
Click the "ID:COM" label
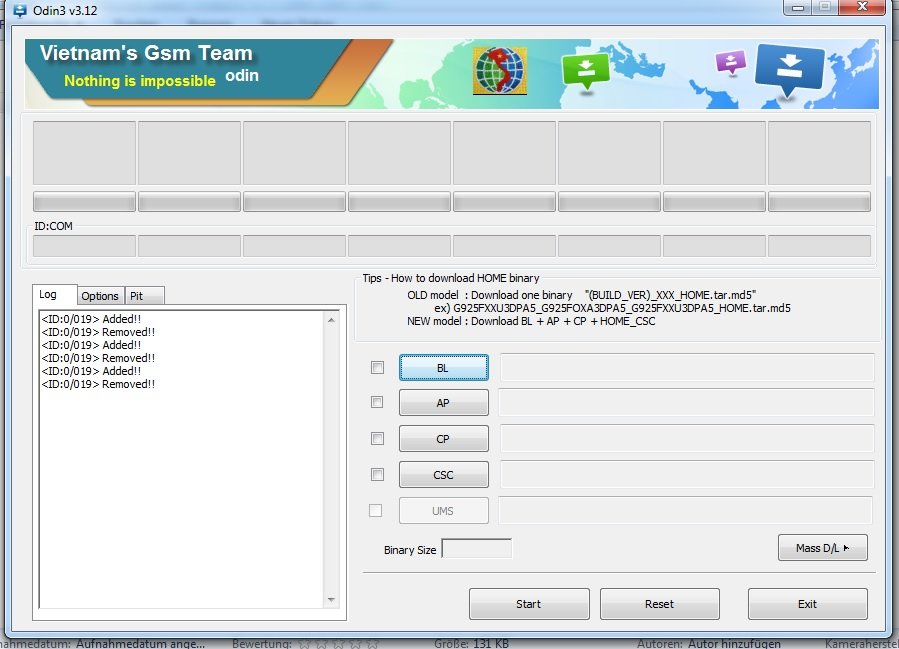(x=53, y=226)
